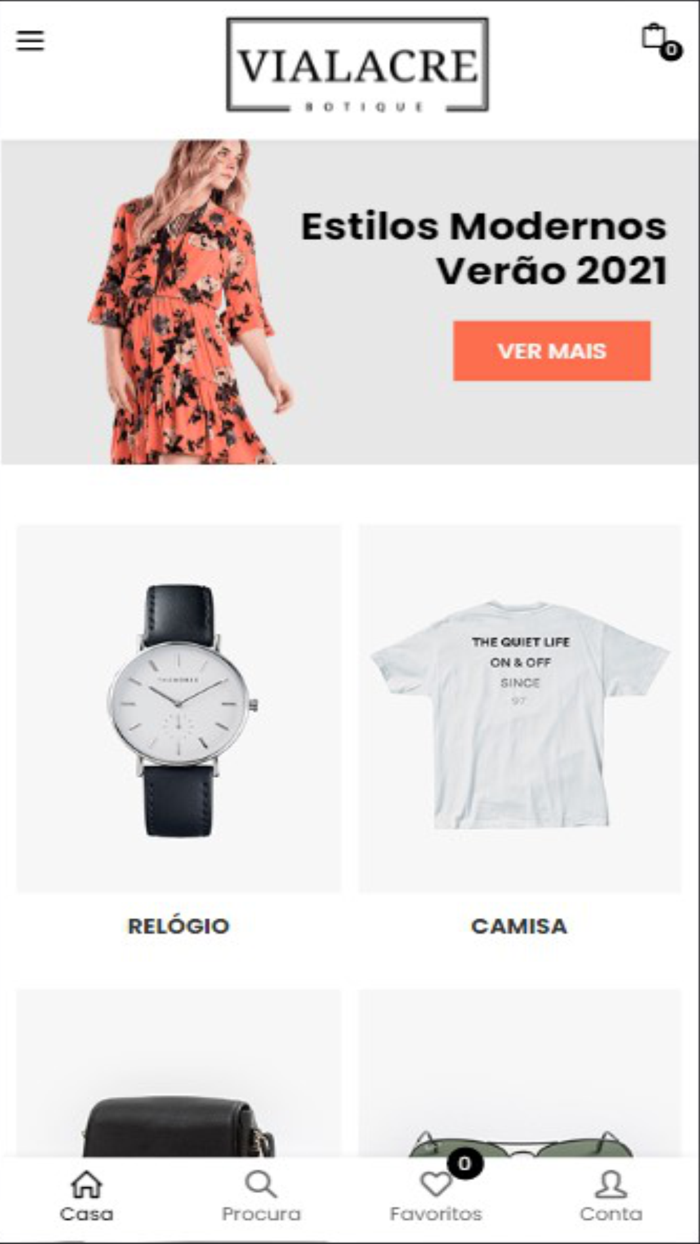The image size is (700, 1244).
Task: Click the VER MAIS button
Action: click(x=552, y=351)
